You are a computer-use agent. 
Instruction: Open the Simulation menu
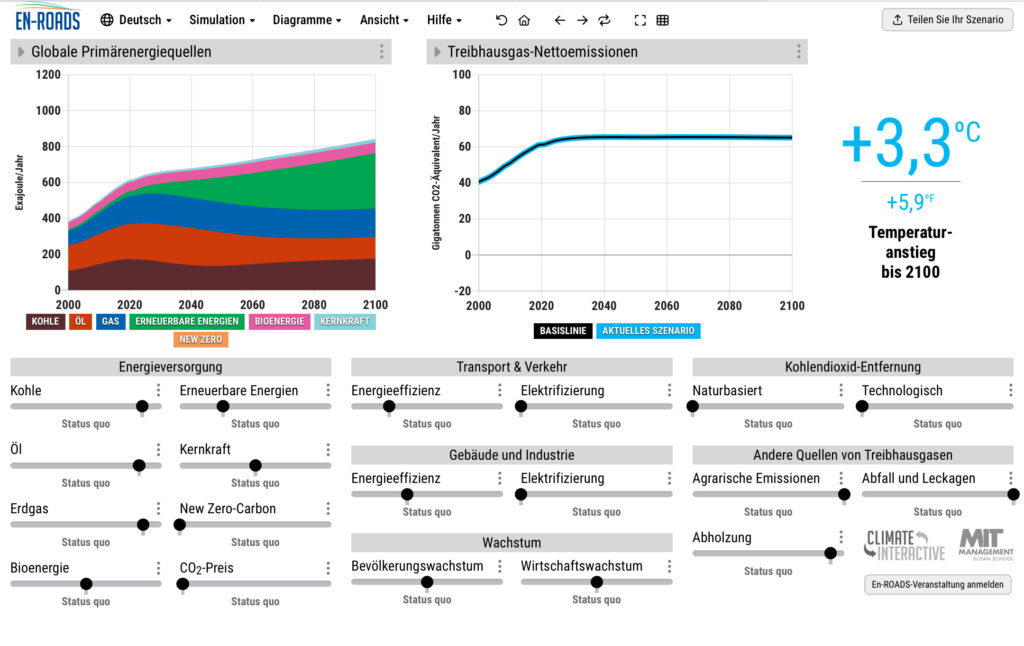222,20
